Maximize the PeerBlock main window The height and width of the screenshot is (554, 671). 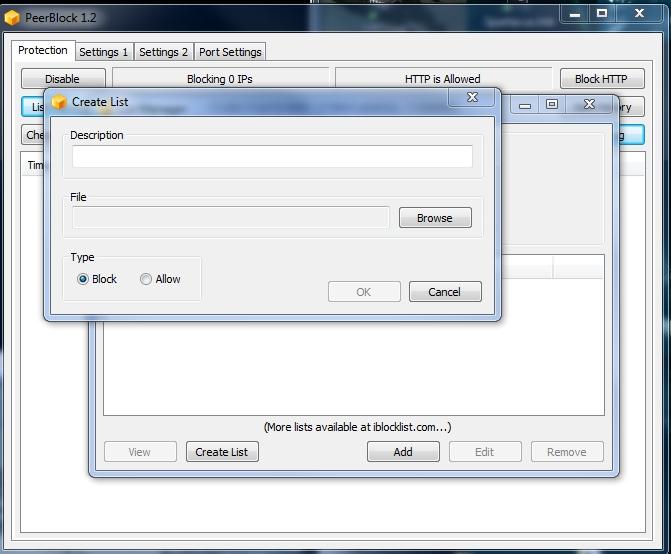[x=602, y=14]
